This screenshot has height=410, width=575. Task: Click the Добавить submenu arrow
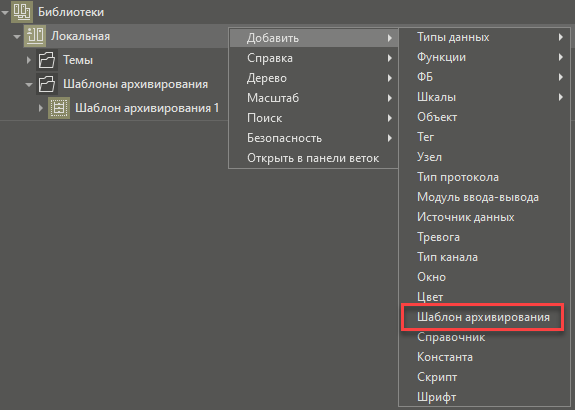pyautogui.click(x=389, y=38)
